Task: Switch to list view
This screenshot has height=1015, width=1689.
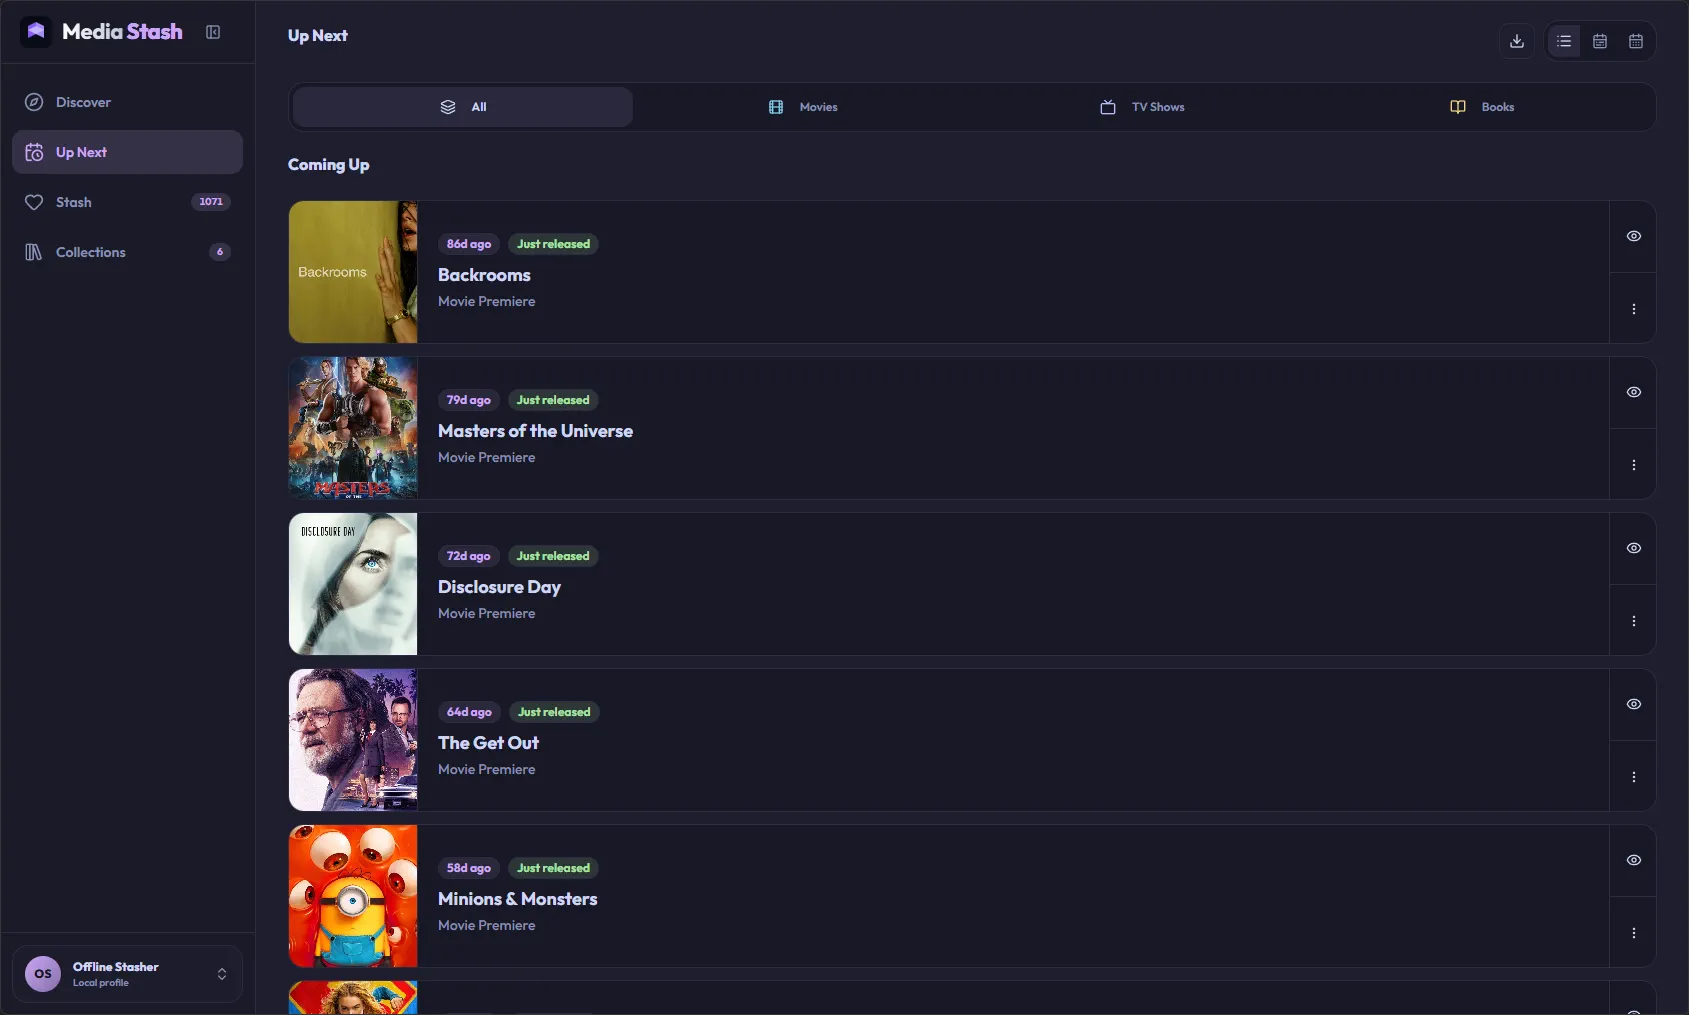Action: coord(1564,41)
